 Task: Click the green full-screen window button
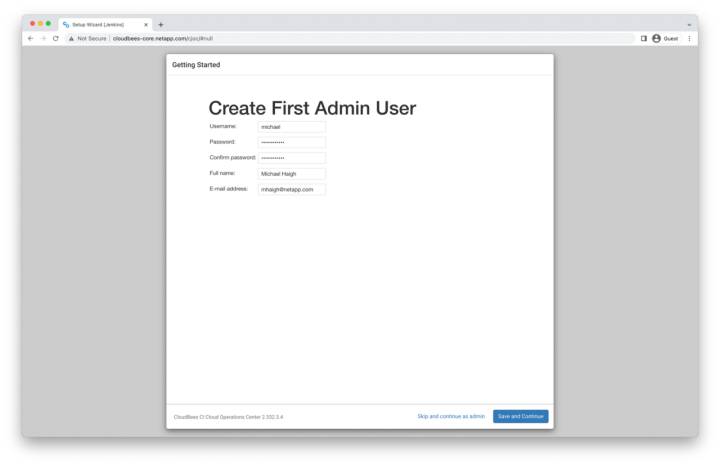[x=48, y=23]
